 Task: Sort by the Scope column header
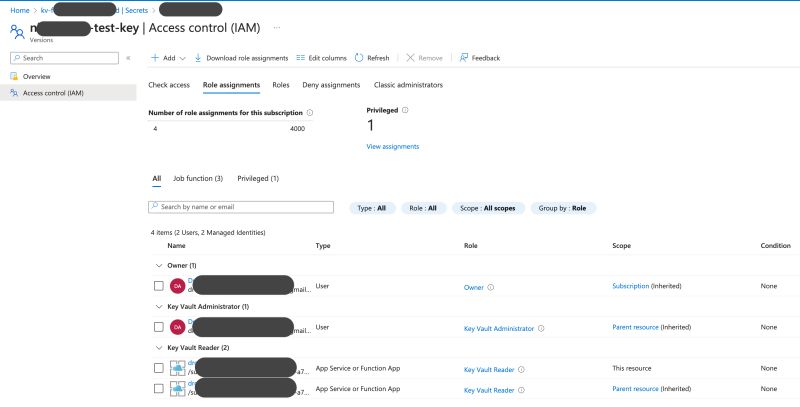click(x=621, y=245)
